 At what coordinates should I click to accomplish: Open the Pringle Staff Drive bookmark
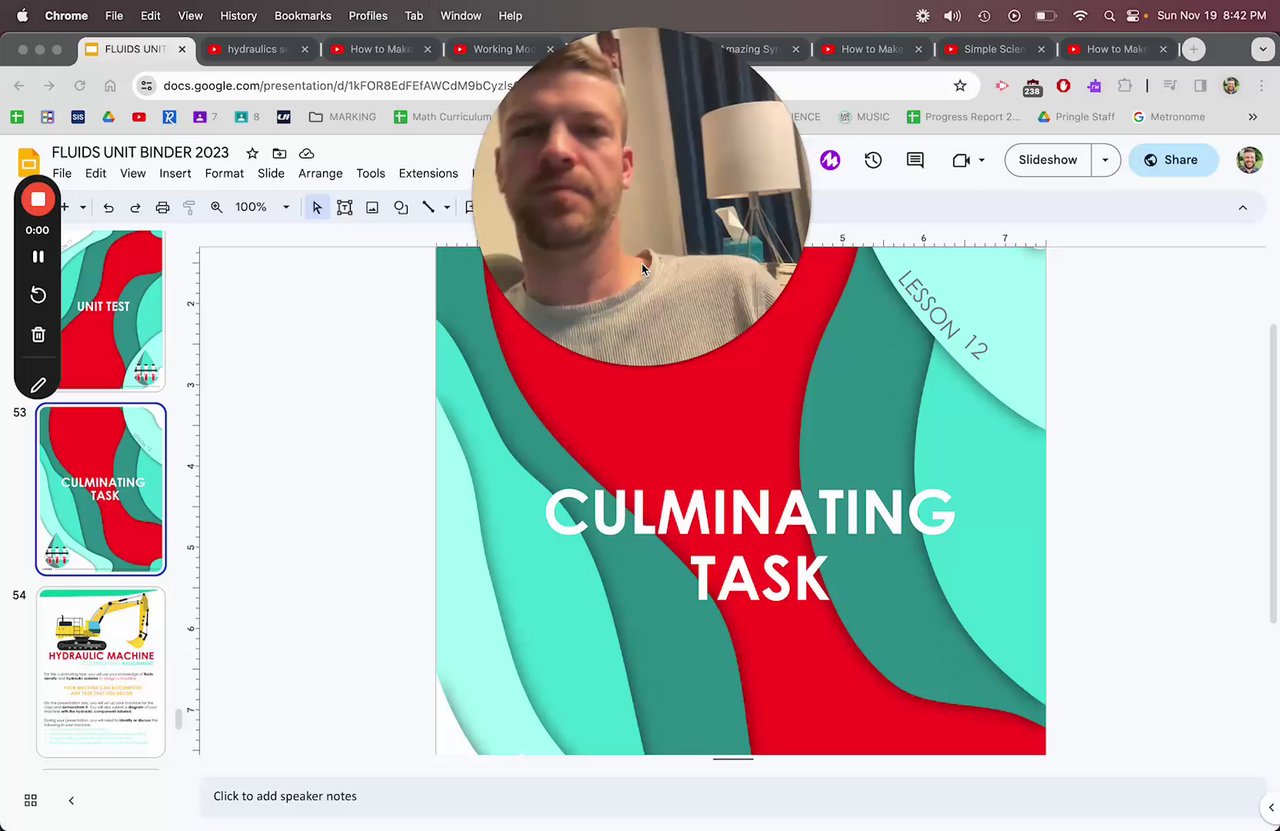click(1076, 117)
